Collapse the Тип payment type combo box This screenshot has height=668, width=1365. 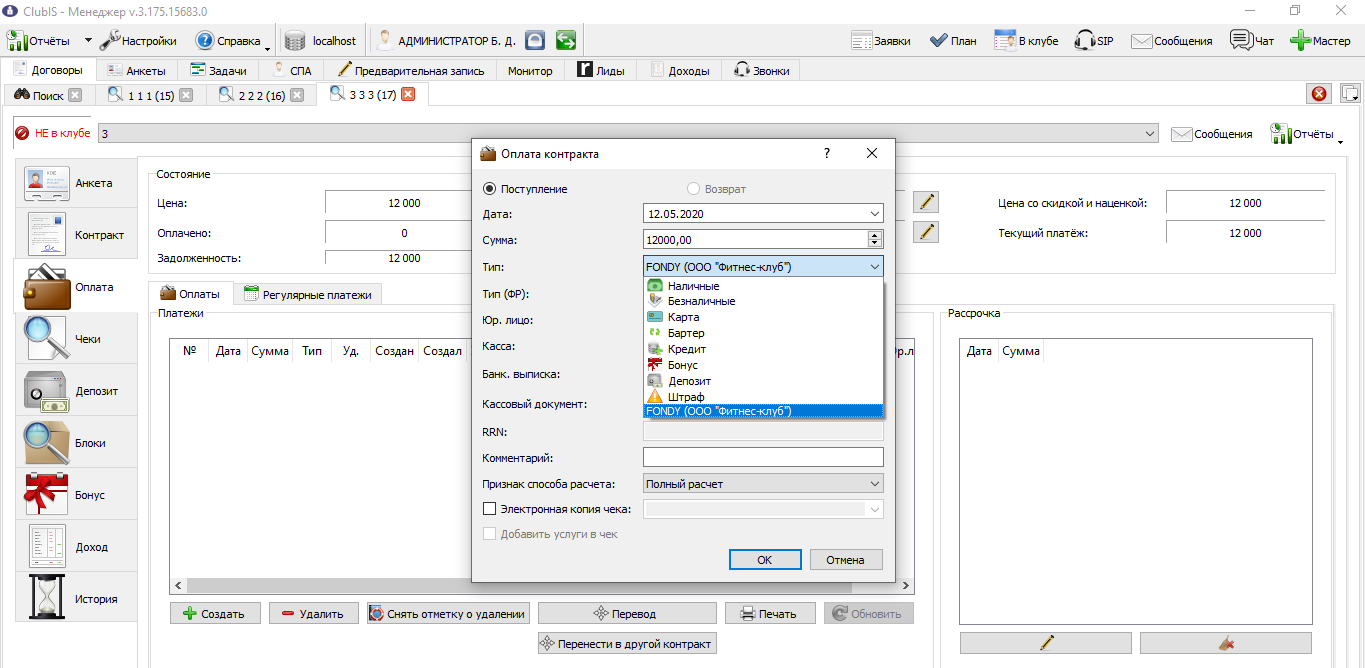pos(875,267)
